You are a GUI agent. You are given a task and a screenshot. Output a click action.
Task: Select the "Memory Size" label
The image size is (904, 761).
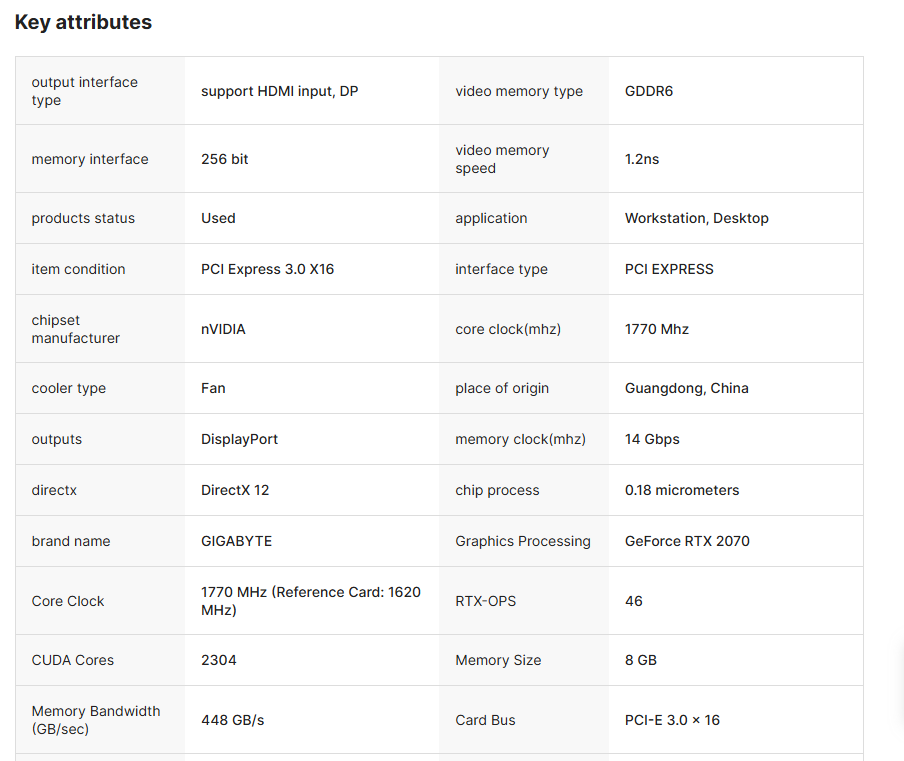click(498, 661)
